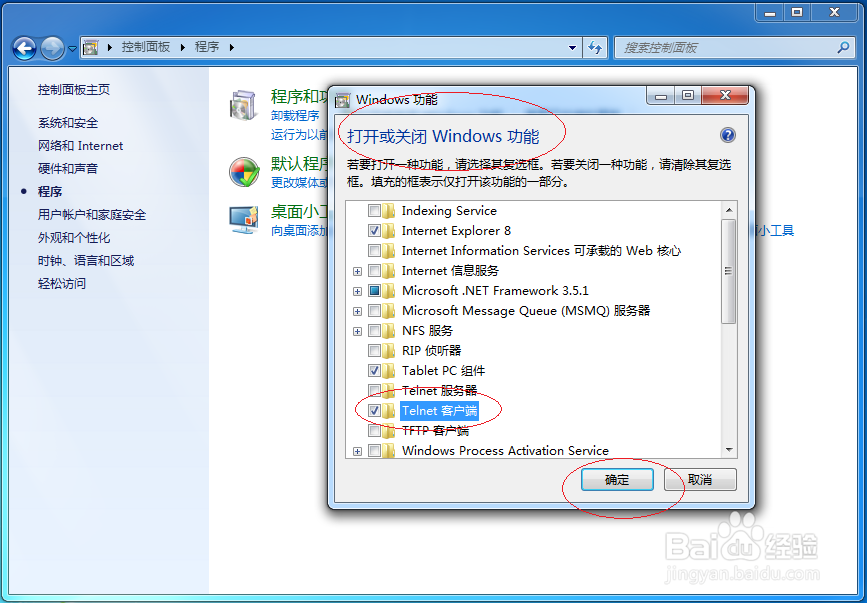Click the refresh arrows beside the address bar
This screenshot has width=867, height=603.
[x=595, y=46]
